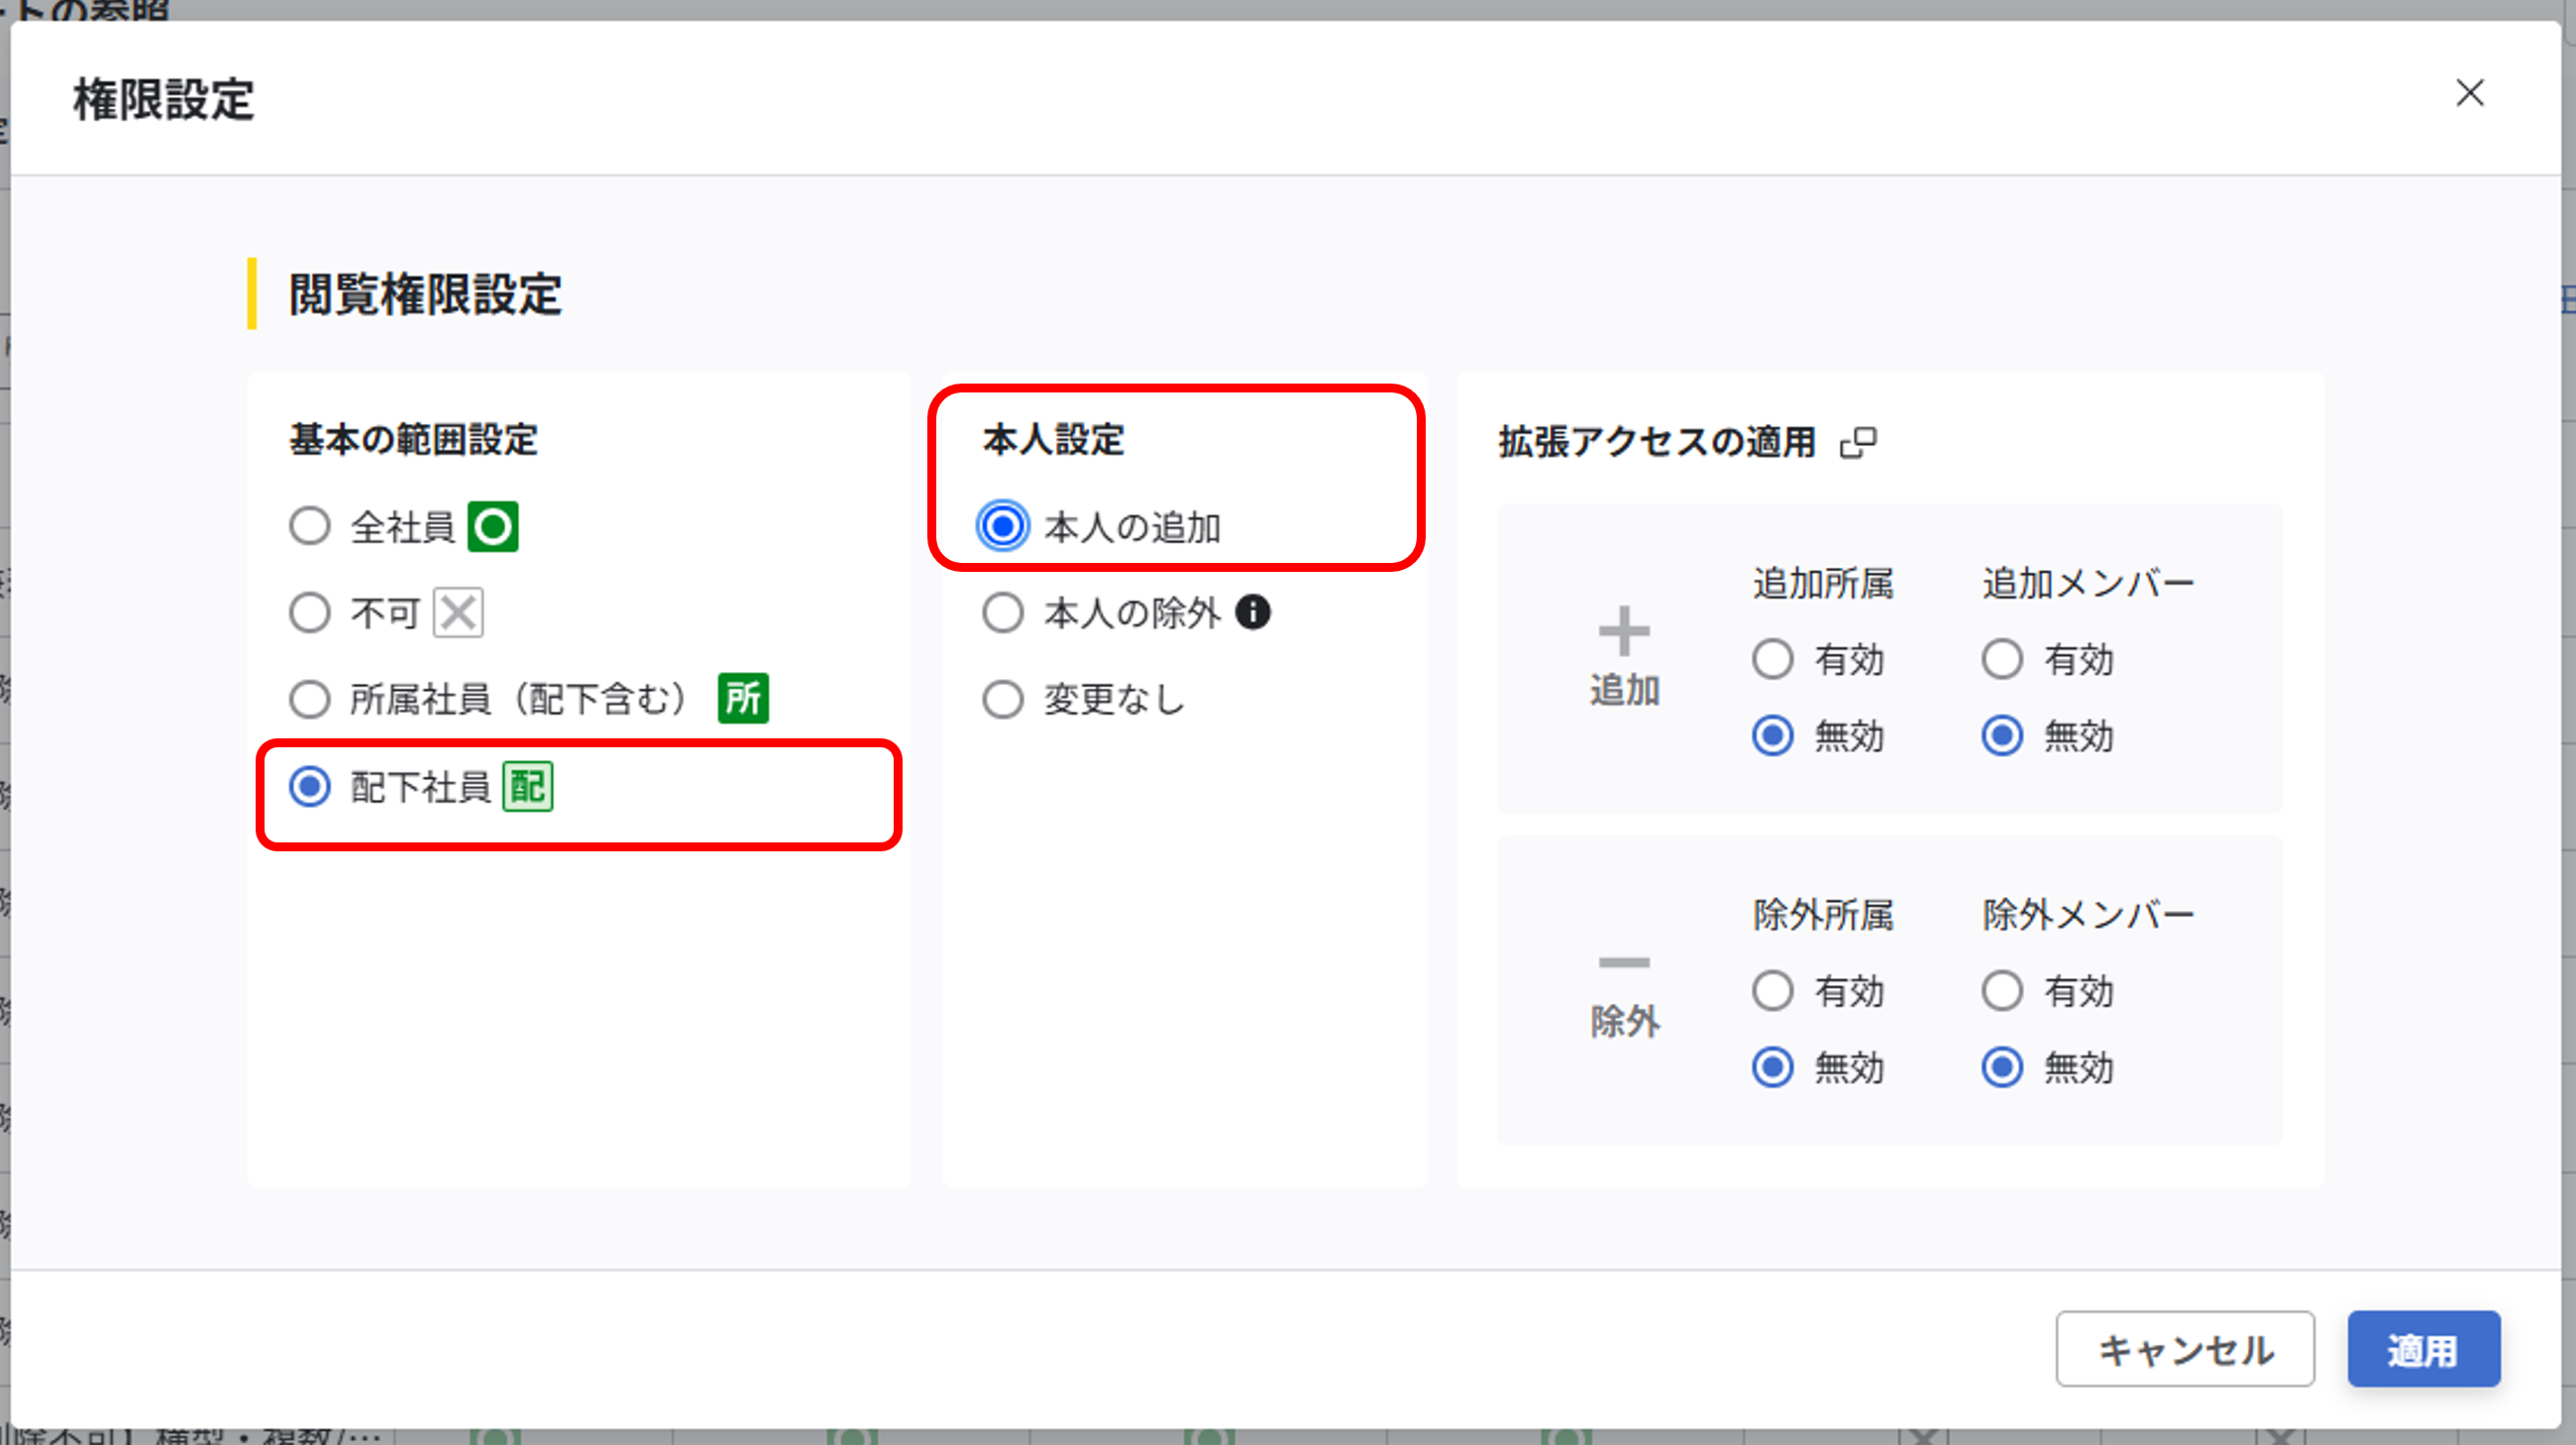
Task: Select the 配下社員 radio option
Action: pyautogui.click(x=310, y=786)
